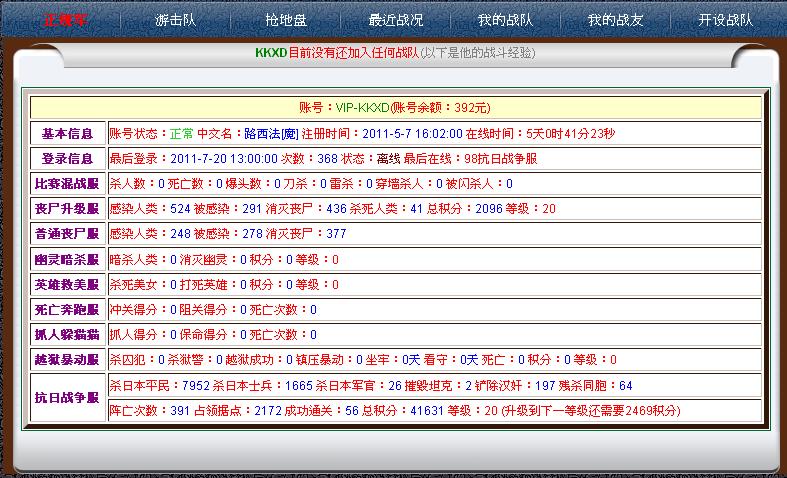The height and width of the screenshot is (478, 787).
Task: Select the 英雄救美服 row label
Action: point(67,285)
